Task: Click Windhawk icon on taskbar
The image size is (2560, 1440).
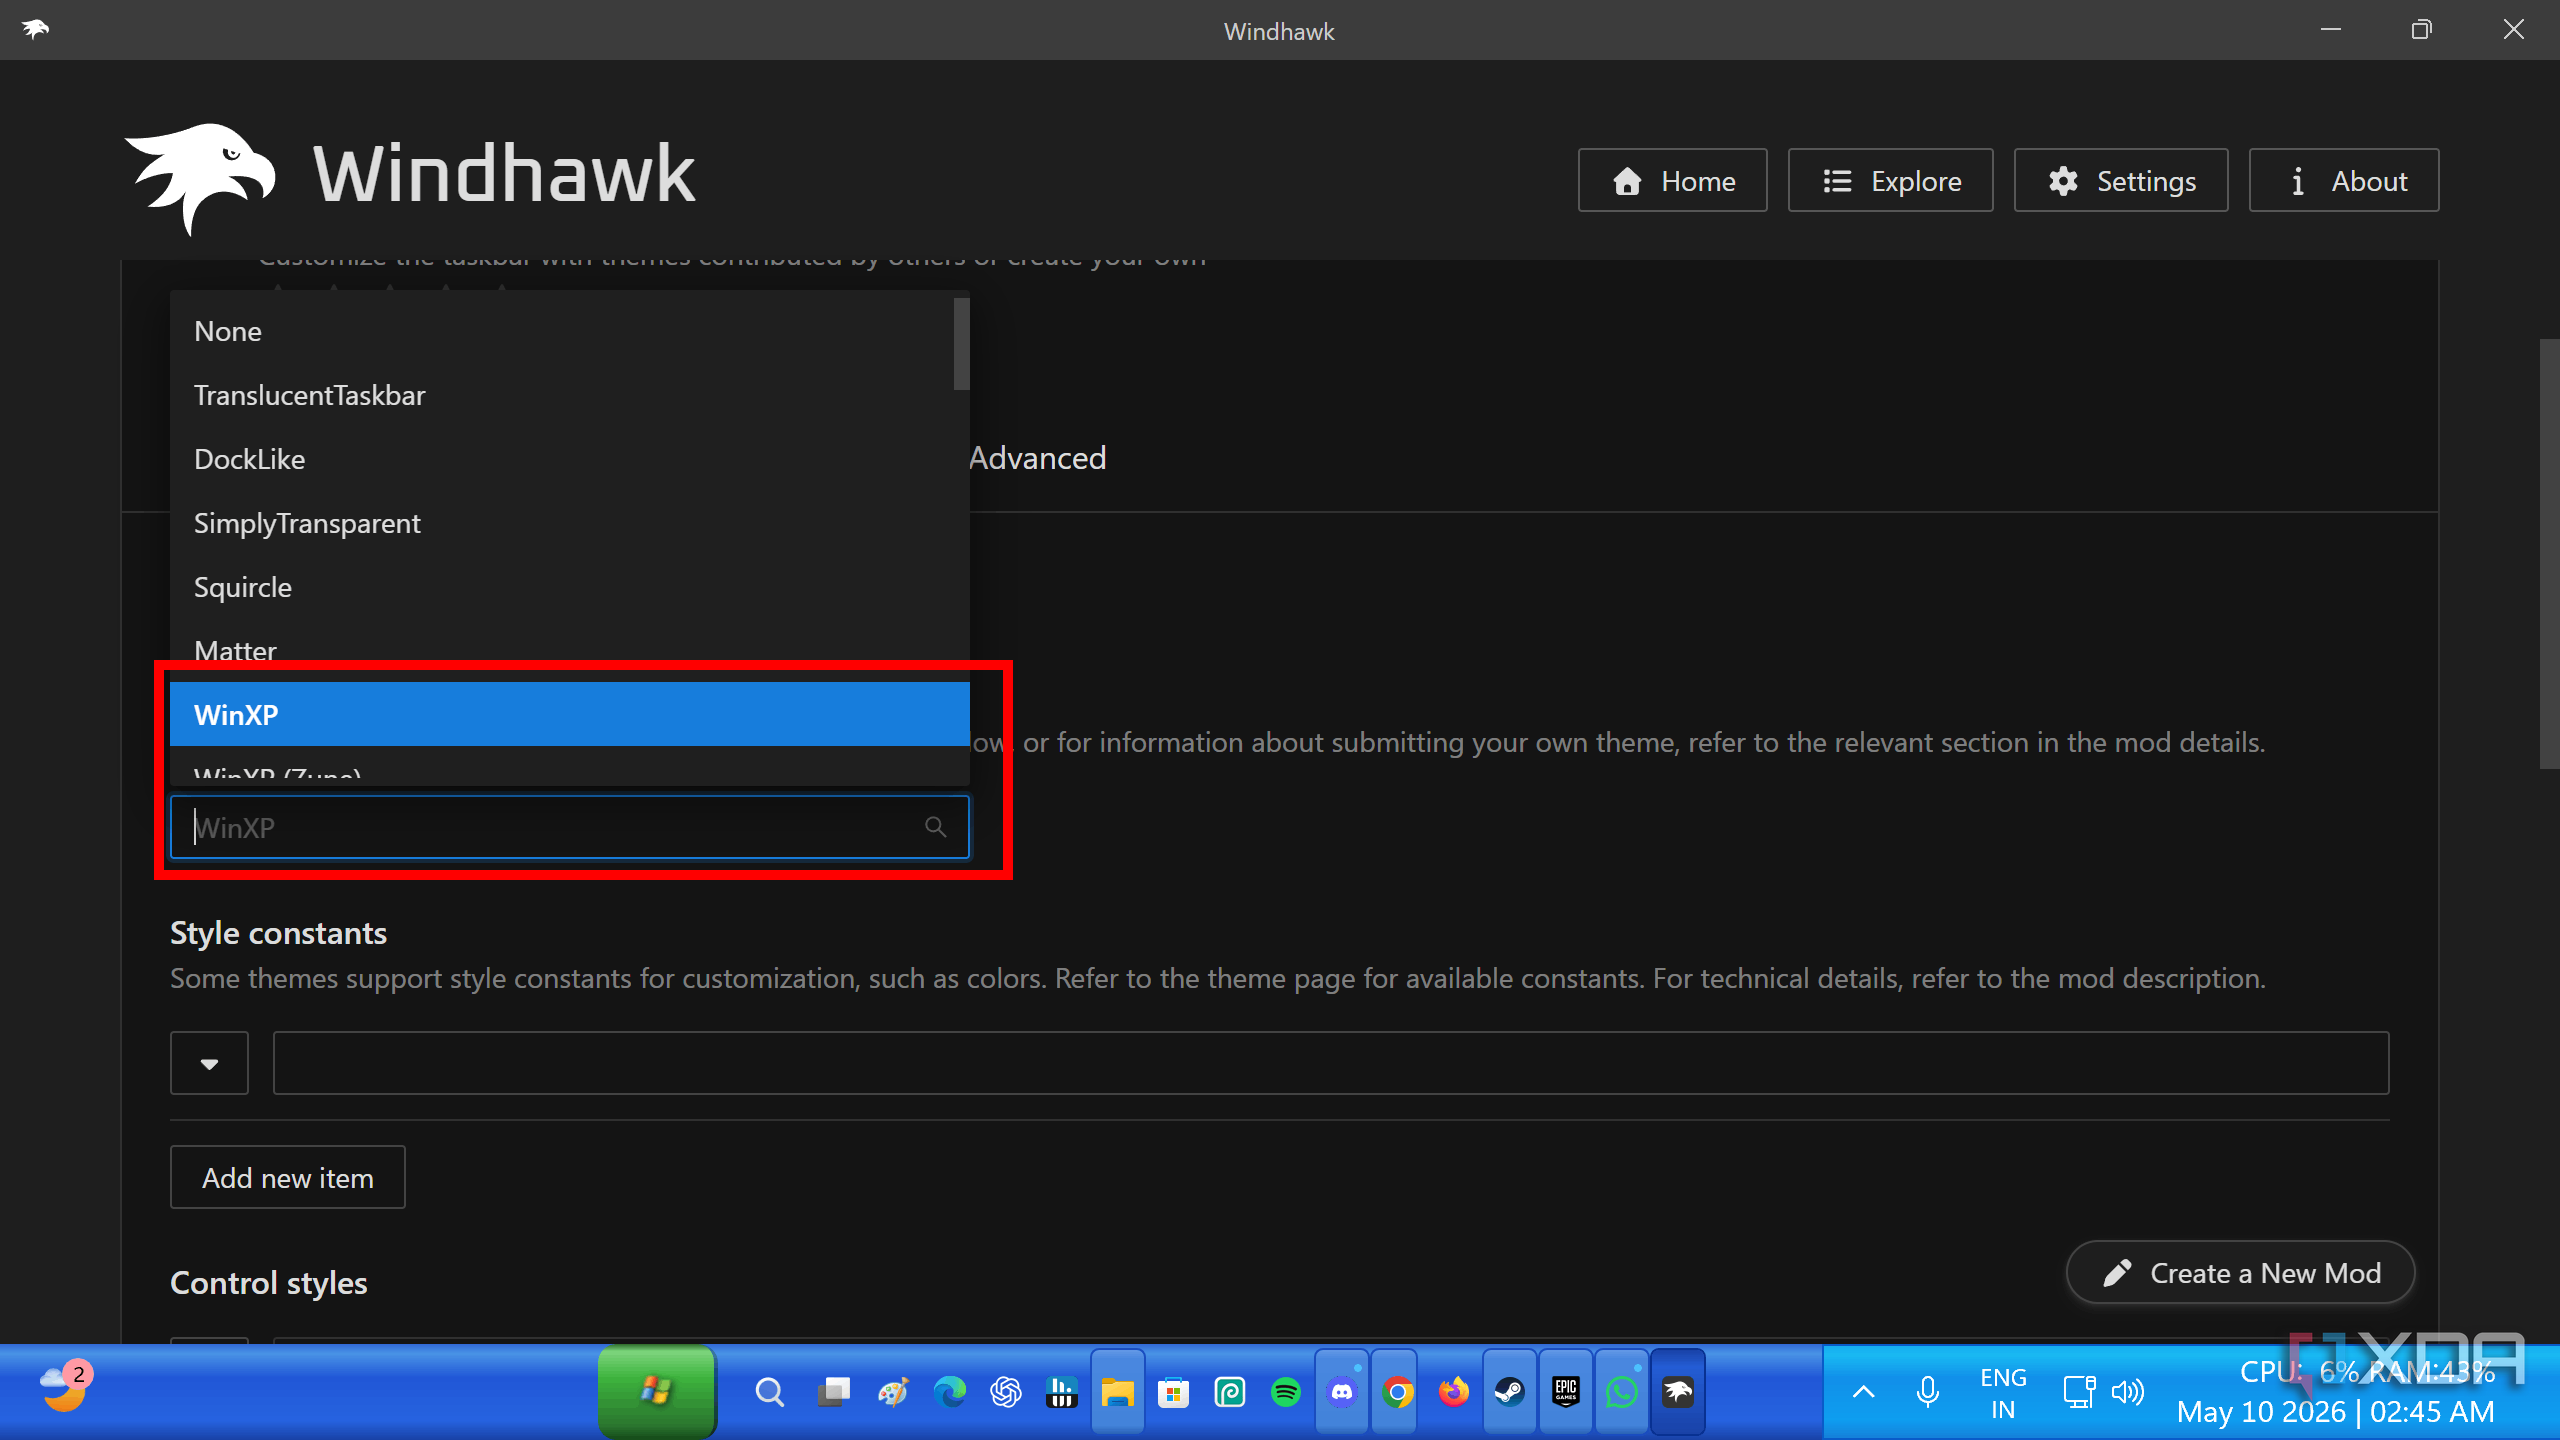Action: [x=1678, y=1392]
